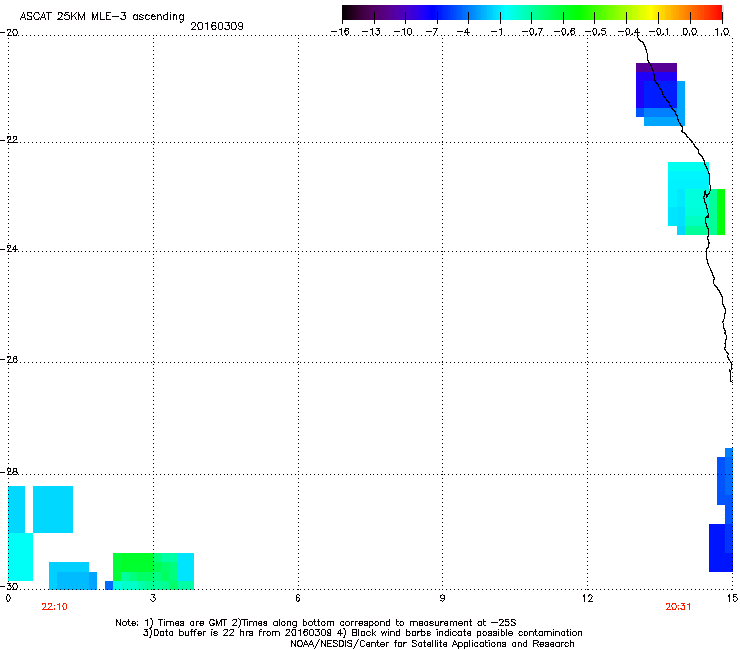Click the red time label 22:10
The height and width of the screenshot is (650, 740).
coord(54,607)
